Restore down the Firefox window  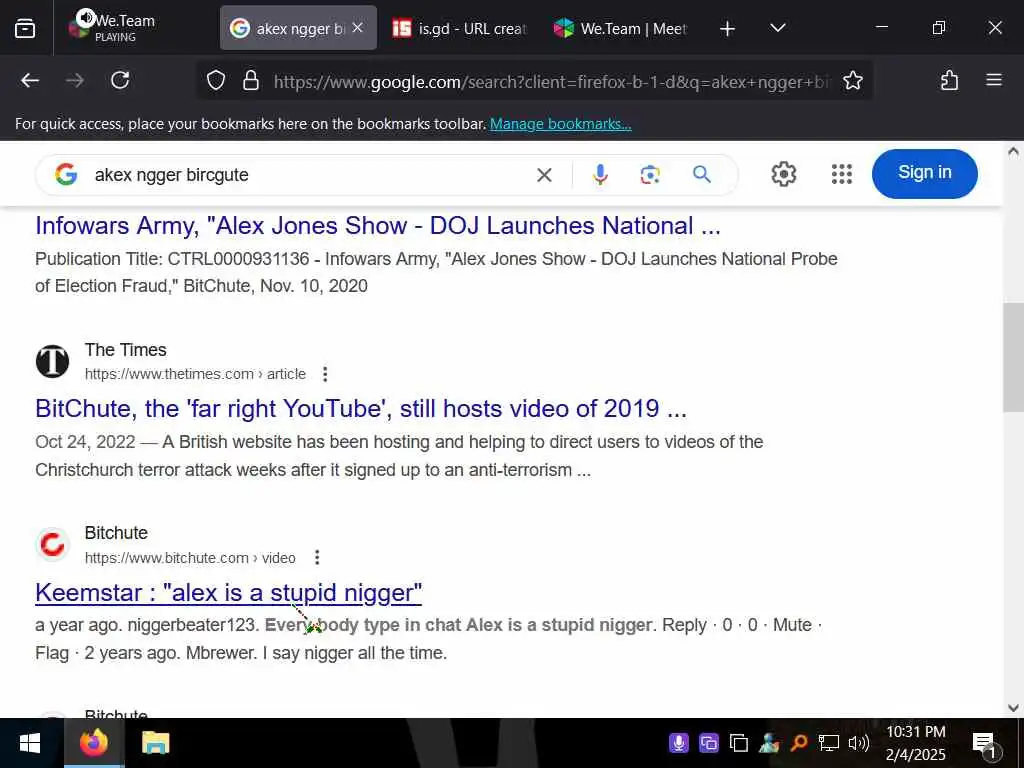coord(938,27)
